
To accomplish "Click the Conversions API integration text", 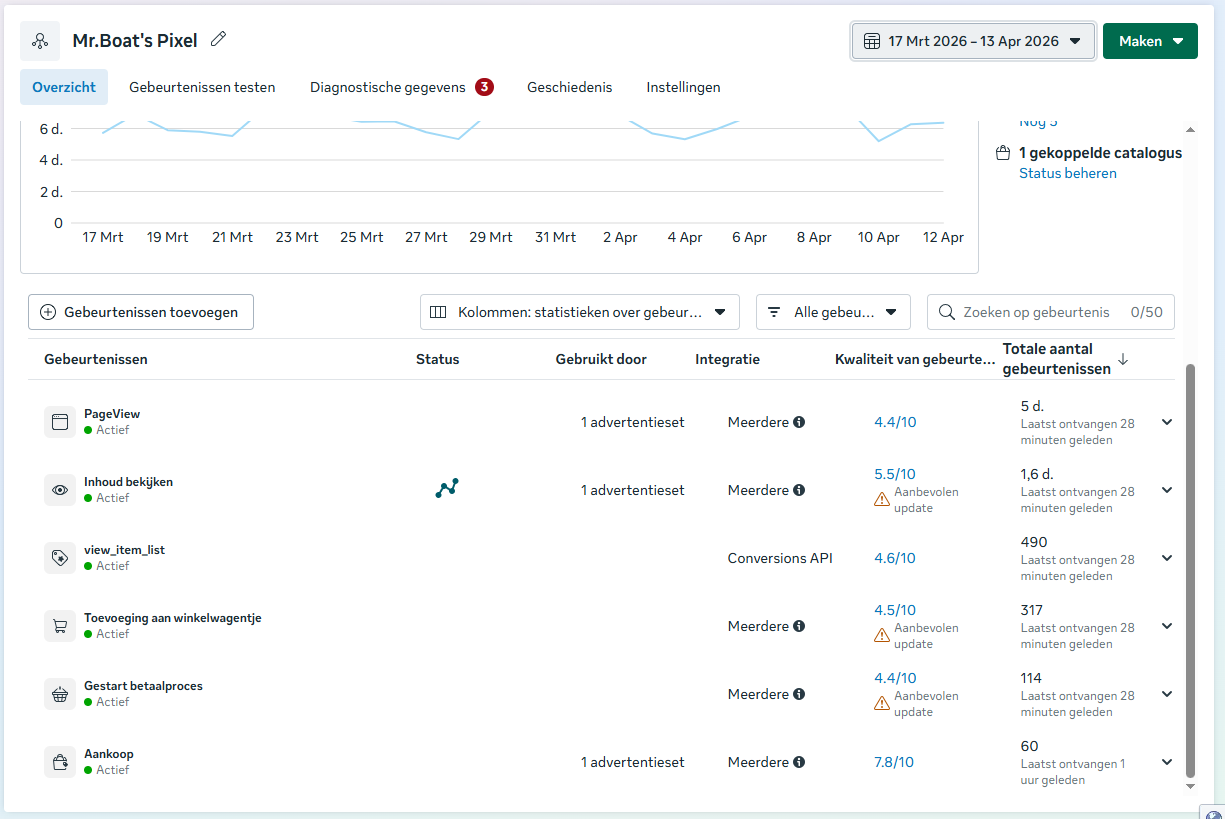I will [x=780, y=558].
